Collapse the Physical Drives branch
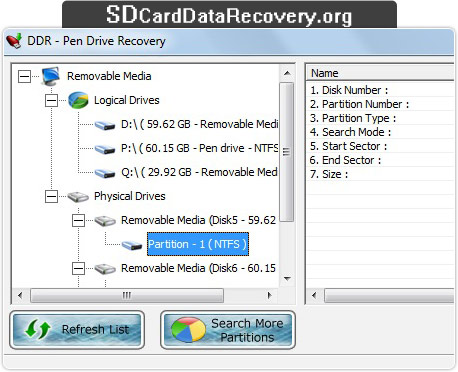This screenshot has height=372, width=458. (x=51, y=197)
